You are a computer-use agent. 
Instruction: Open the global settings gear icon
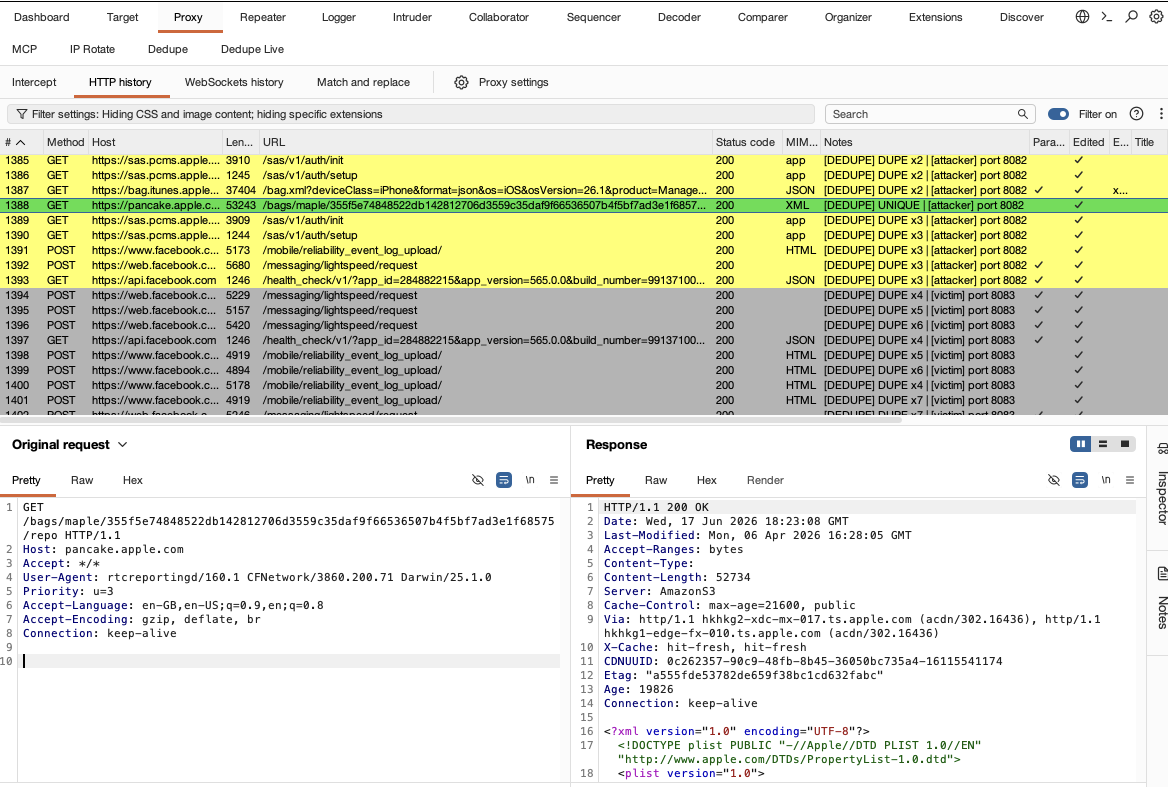1156,16
